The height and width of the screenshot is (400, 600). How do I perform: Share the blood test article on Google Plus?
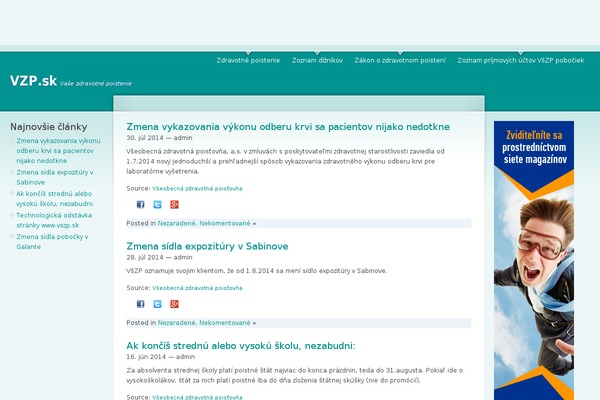(174, 204)
